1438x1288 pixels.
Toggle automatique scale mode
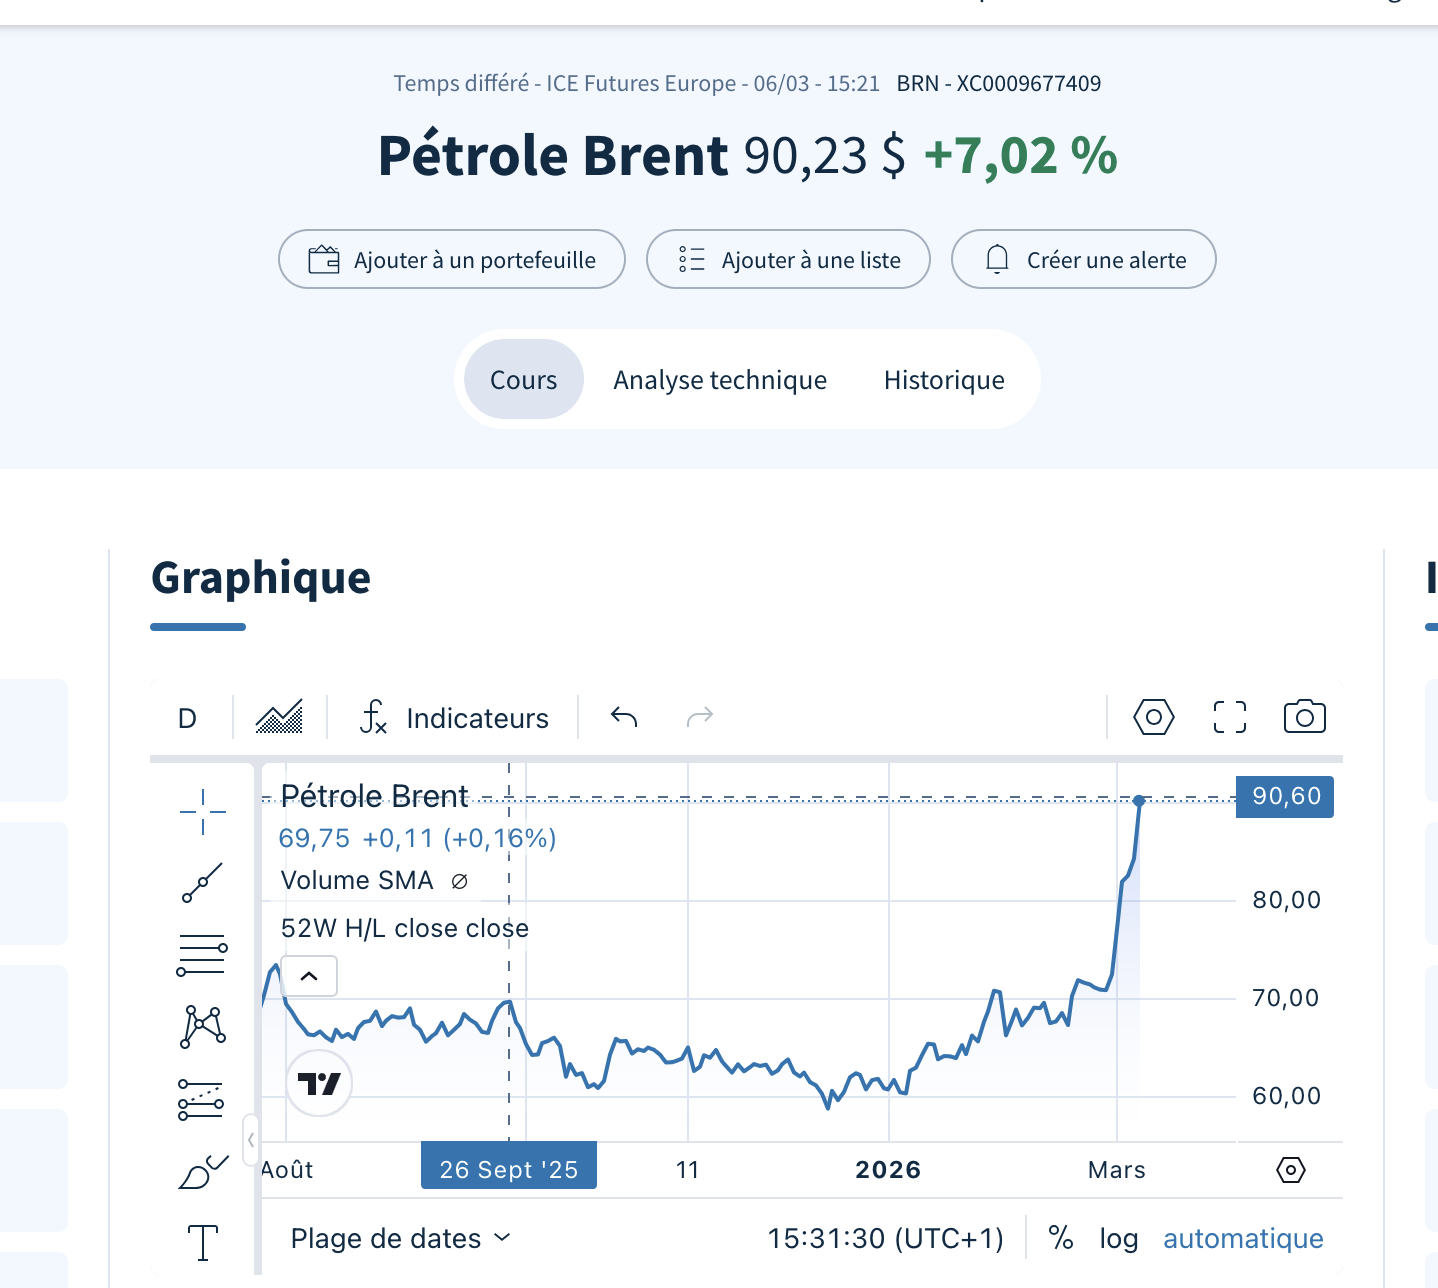(1243, 1238)
